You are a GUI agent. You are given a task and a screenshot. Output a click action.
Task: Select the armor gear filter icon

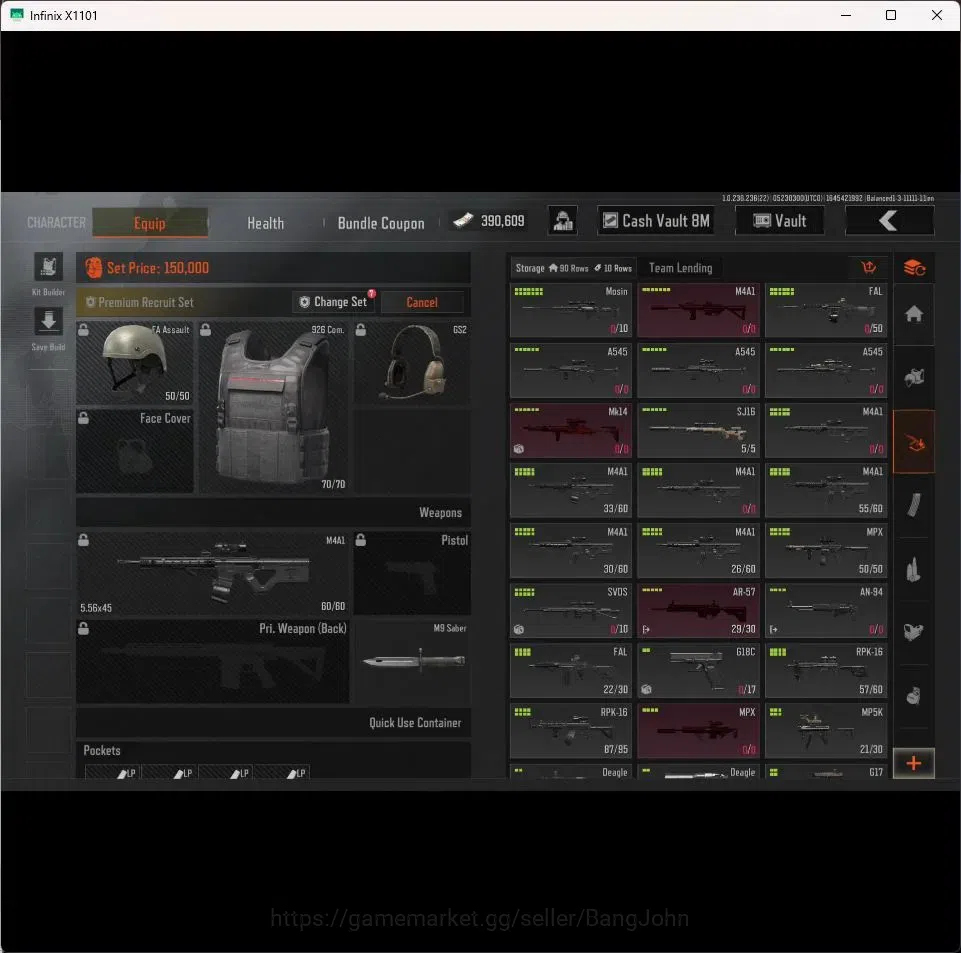point(914,377)
